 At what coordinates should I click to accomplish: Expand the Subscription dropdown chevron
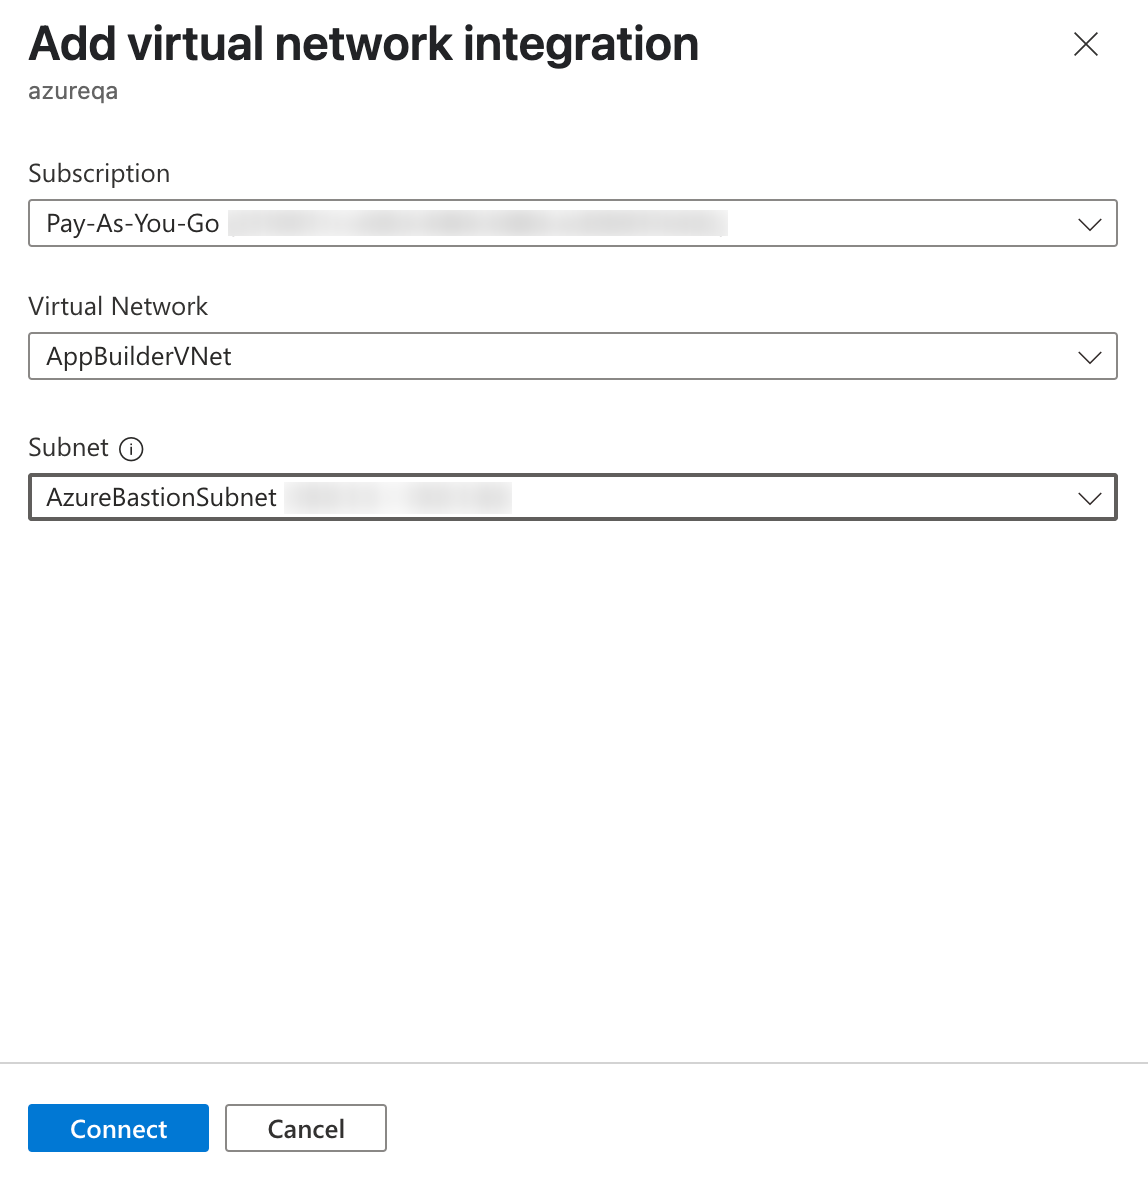(x=1089, y=224)
